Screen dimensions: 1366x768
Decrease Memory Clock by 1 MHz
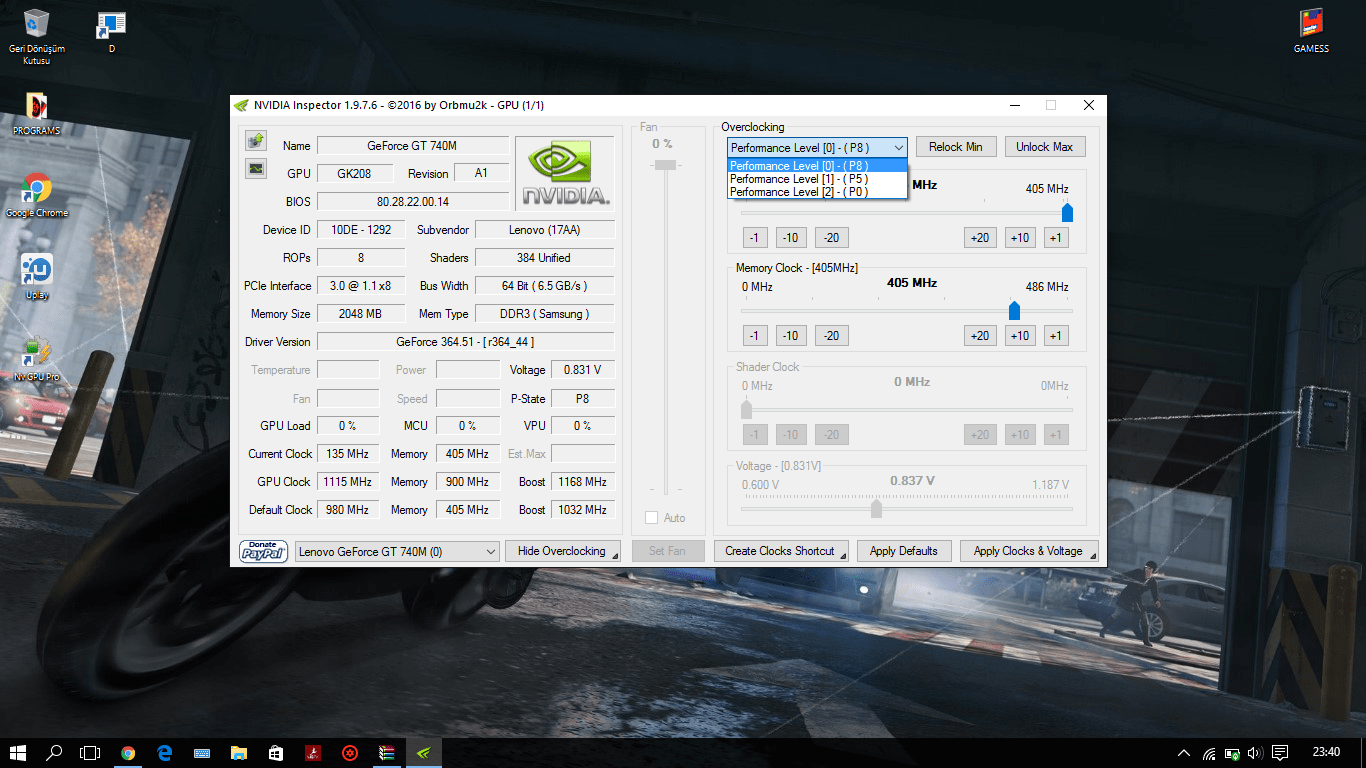coord(754,336)
